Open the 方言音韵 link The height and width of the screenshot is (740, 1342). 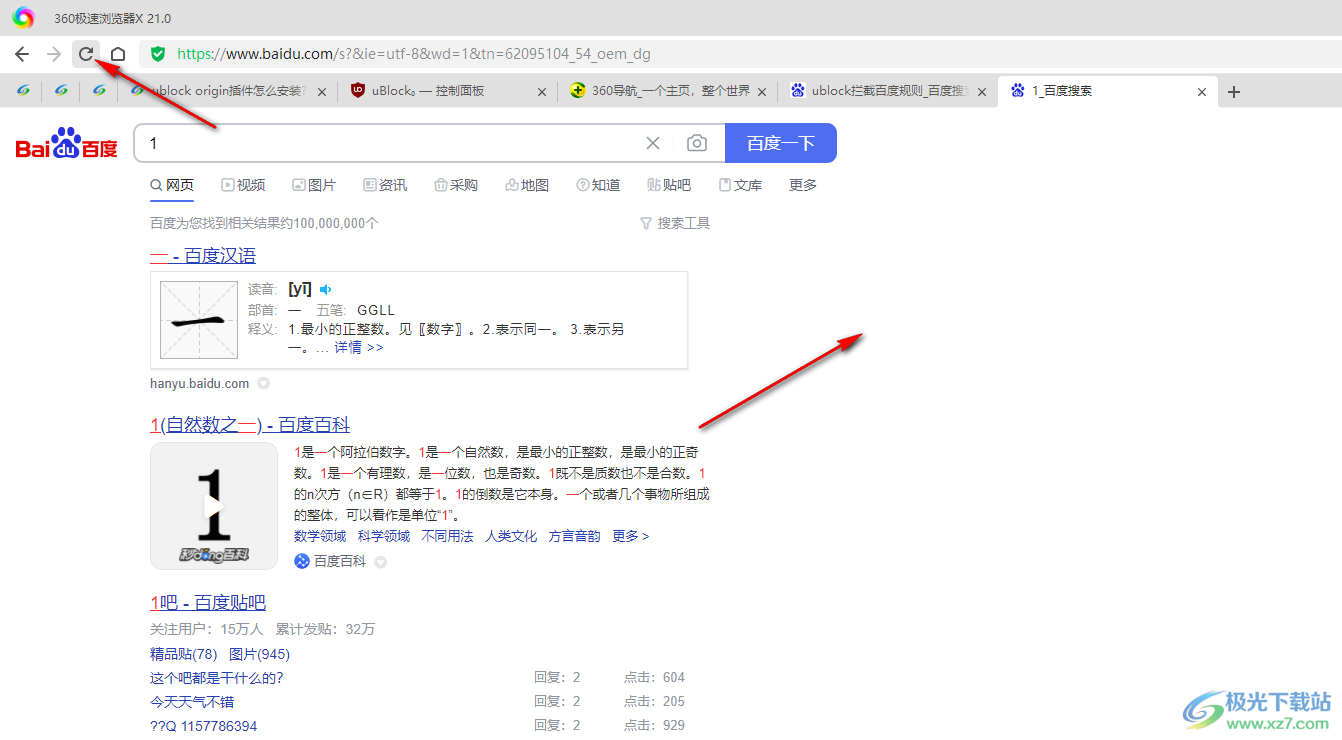(574, 536)
